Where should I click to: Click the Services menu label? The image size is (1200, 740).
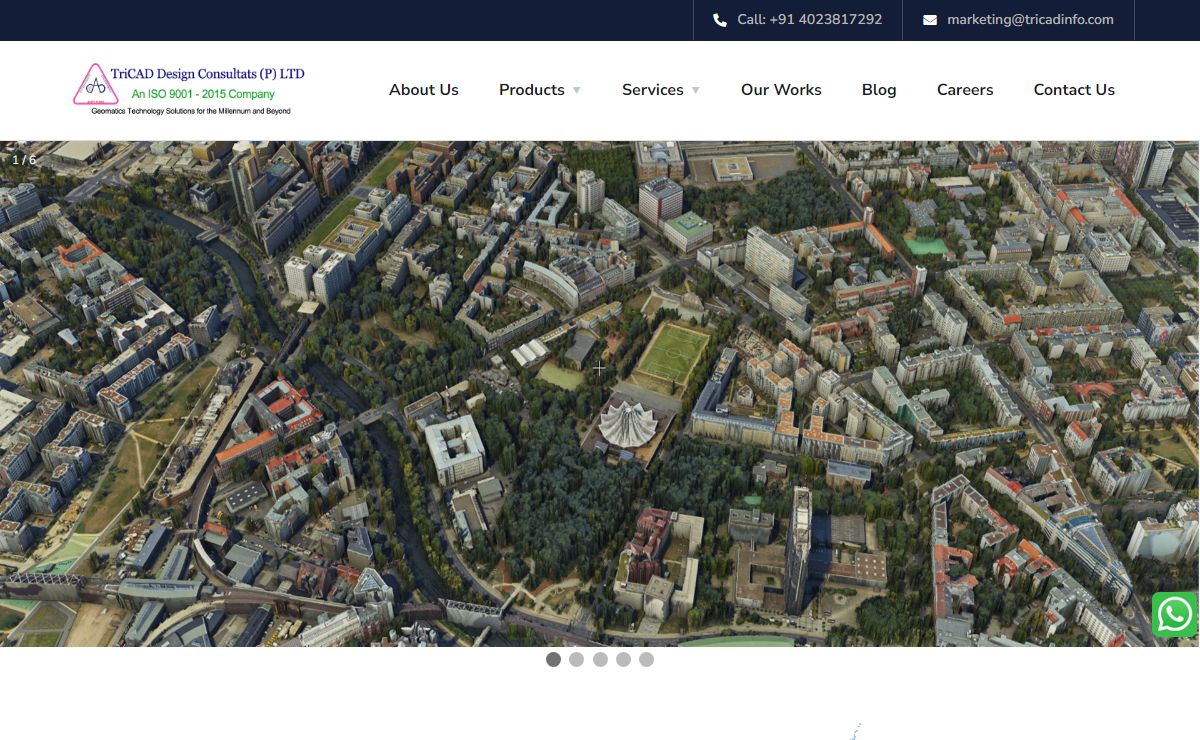pos(652,90)
